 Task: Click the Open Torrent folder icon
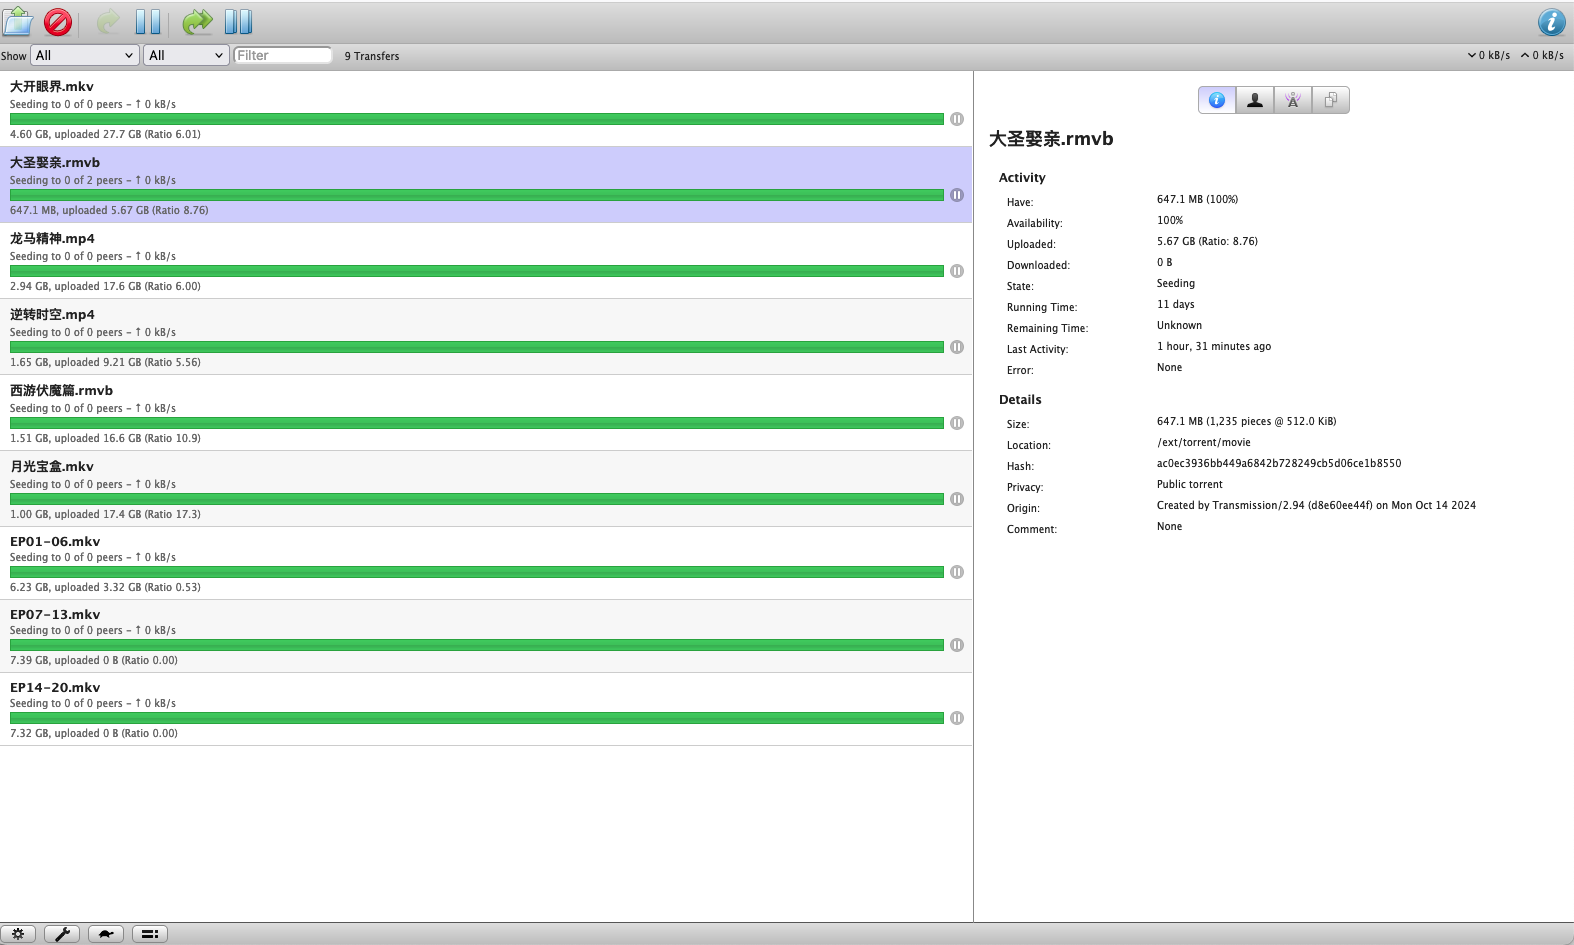point(18,22)
